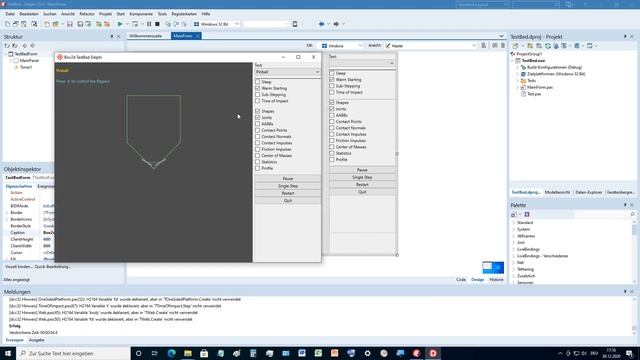Viewport: 640px width, 360px height.
Task: Open the Bearbeiten menu
Action: (x=29, y=14)
